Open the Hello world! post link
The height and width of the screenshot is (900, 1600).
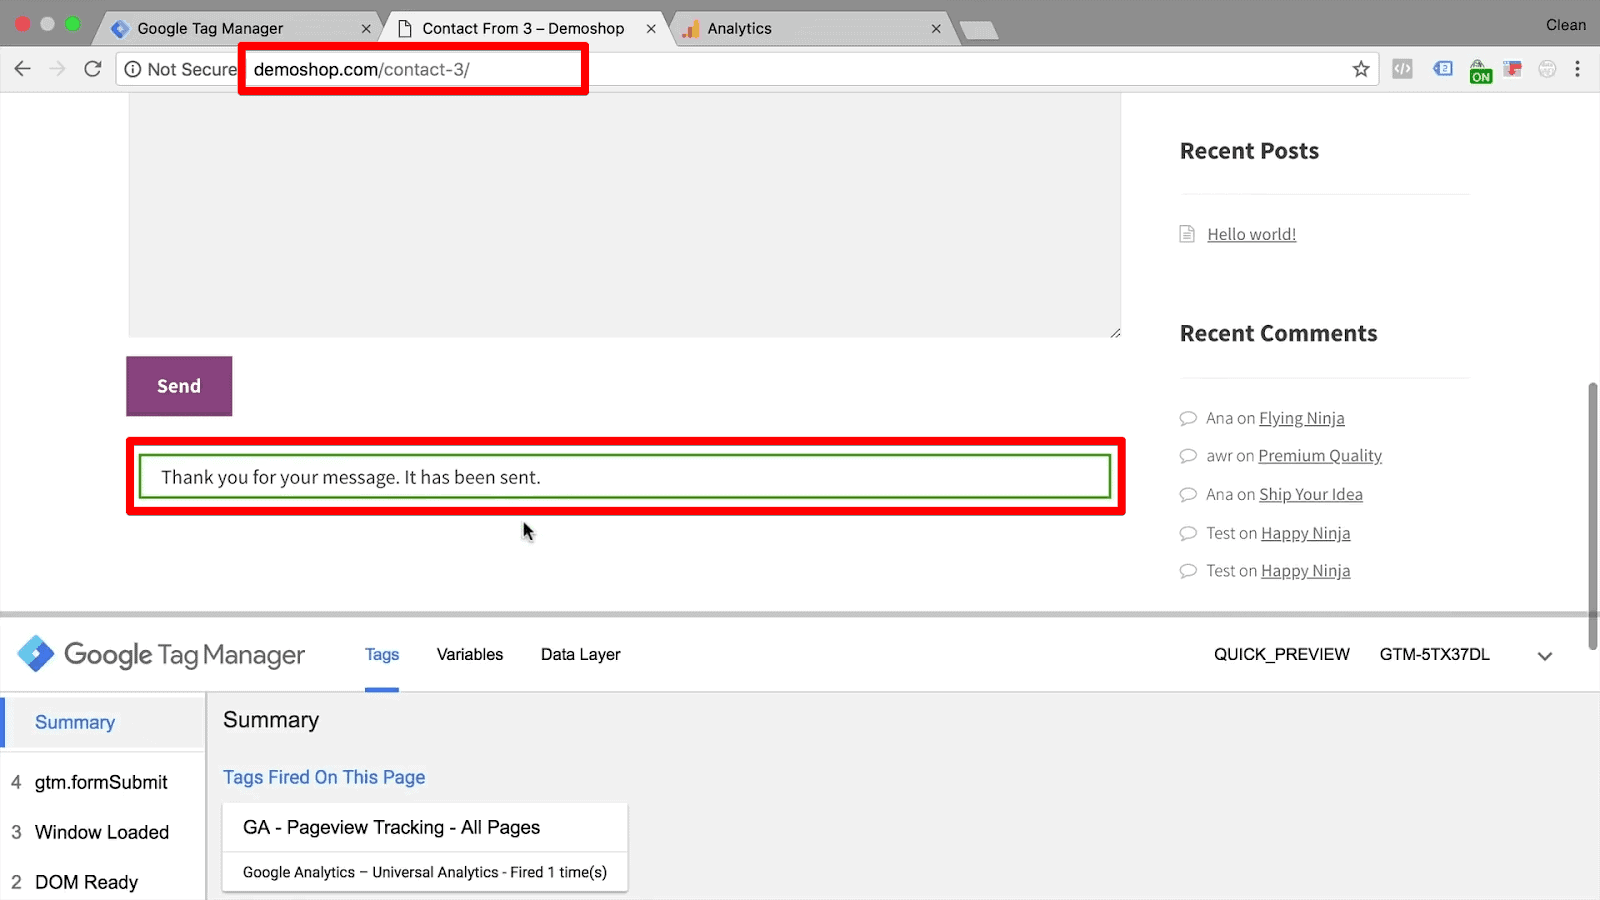[x=1251, y=233]
